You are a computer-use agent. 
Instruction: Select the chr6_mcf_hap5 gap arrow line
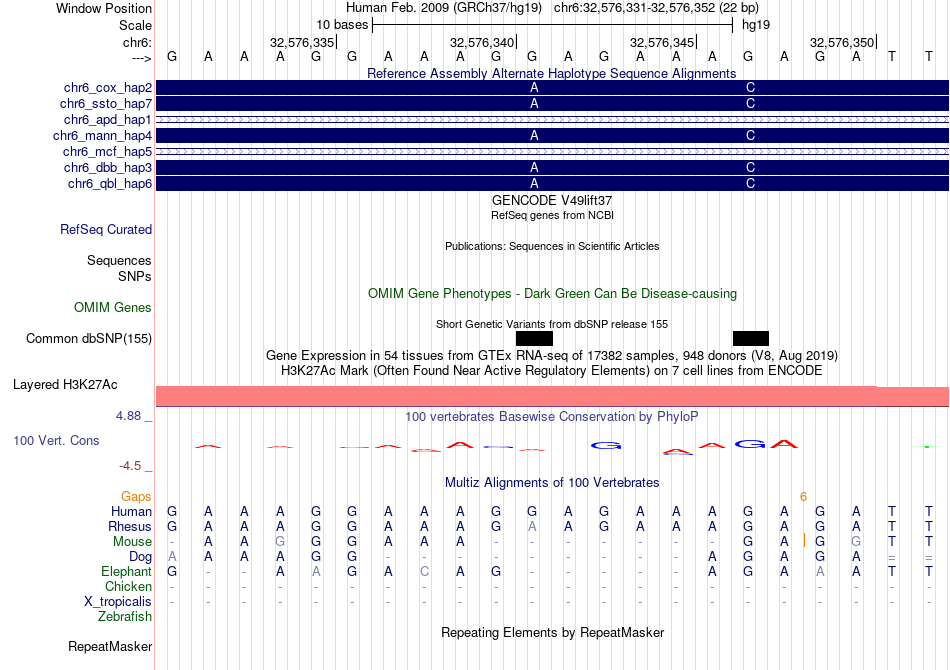click(x=552, y=151)
